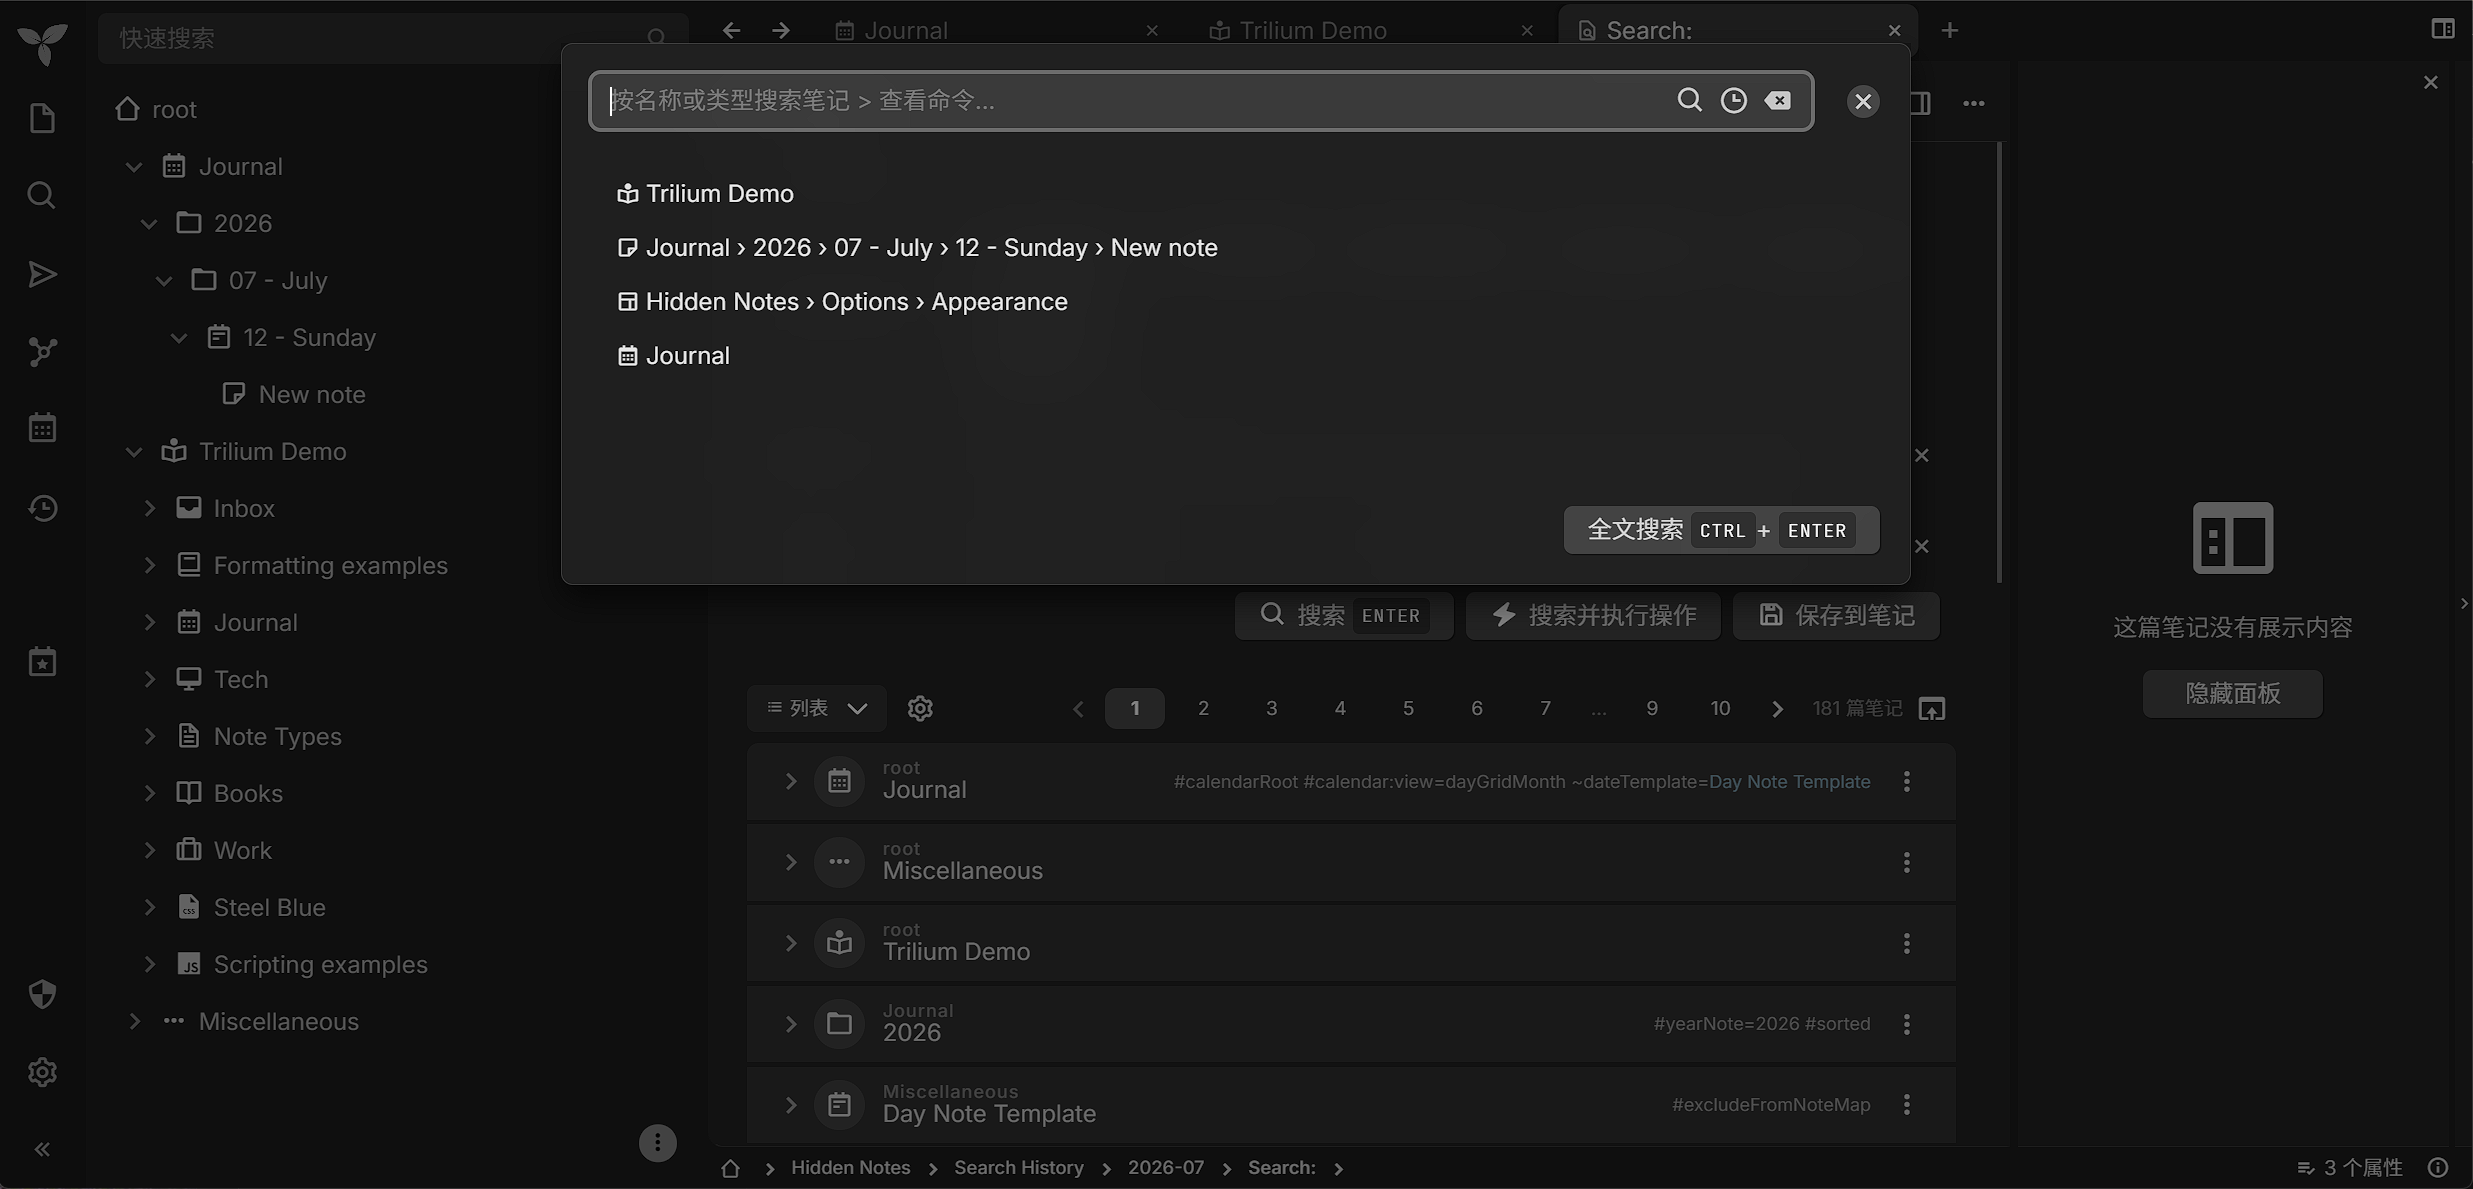Go to results page 10

click(1720, 708)
